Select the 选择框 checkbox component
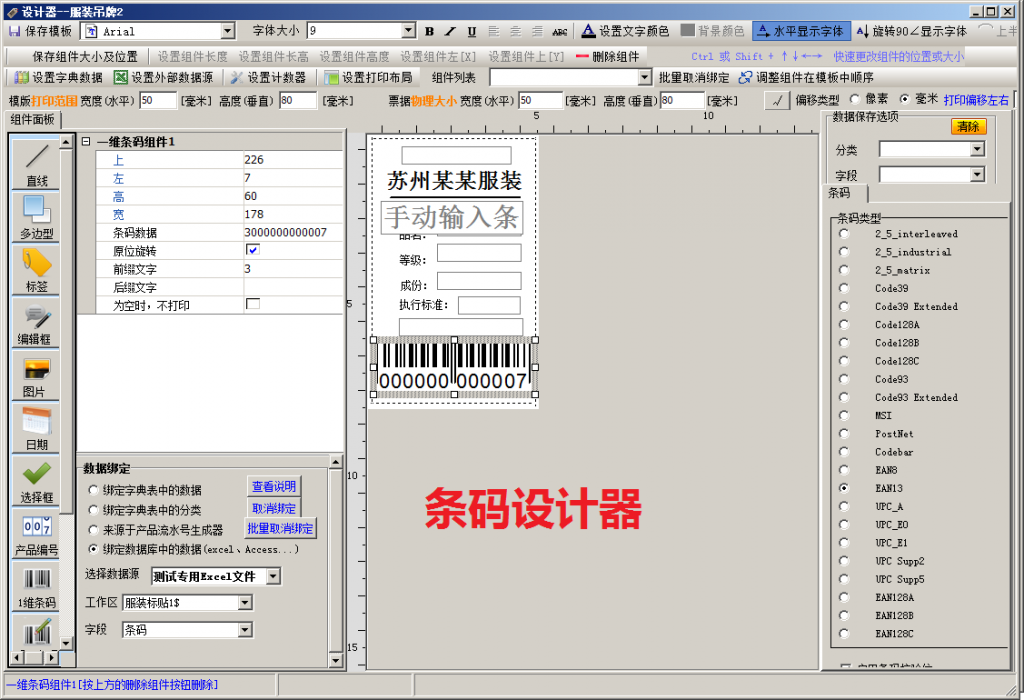Image resolution: width=1024 pixels, height=700 pixels. 36,480
